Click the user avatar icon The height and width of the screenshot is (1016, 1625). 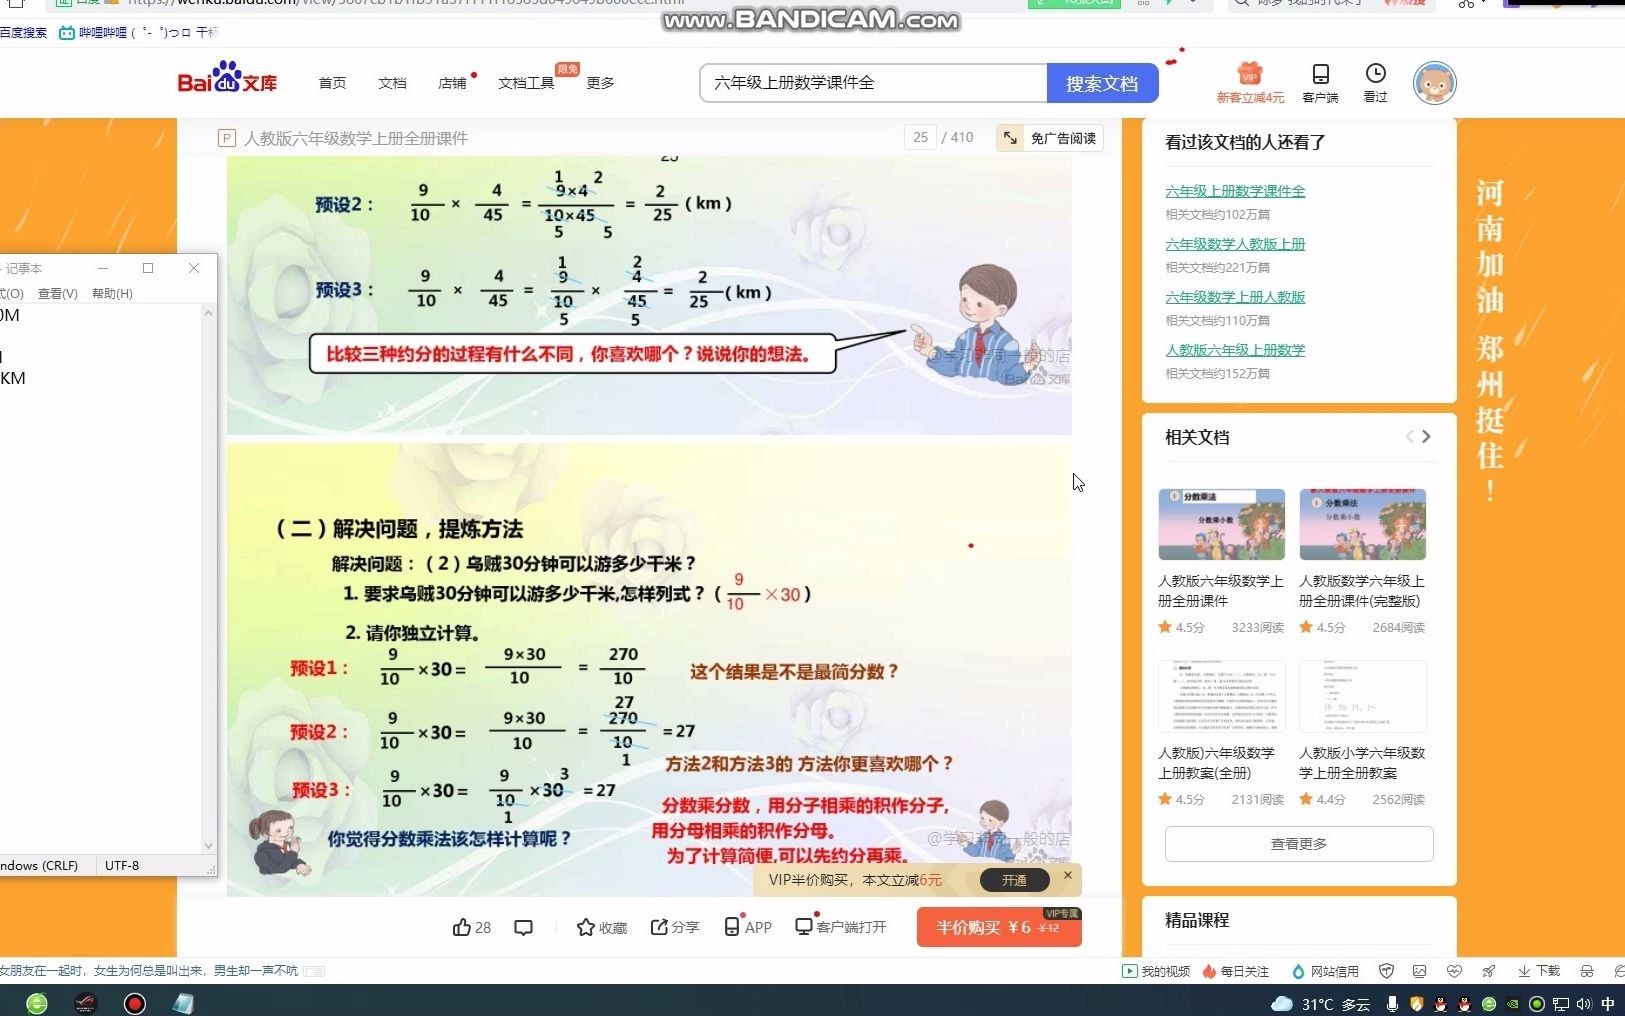[1434, 83]
